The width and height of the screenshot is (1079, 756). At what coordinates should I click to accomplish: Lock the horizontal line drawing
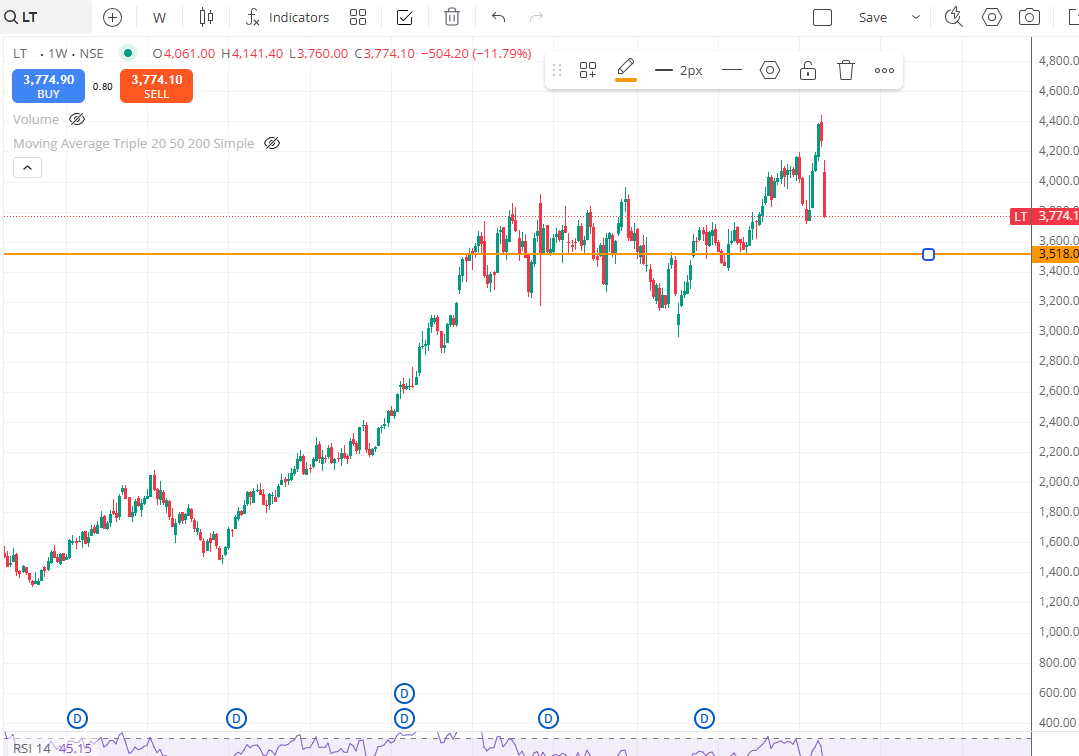[x=808, y=70]
